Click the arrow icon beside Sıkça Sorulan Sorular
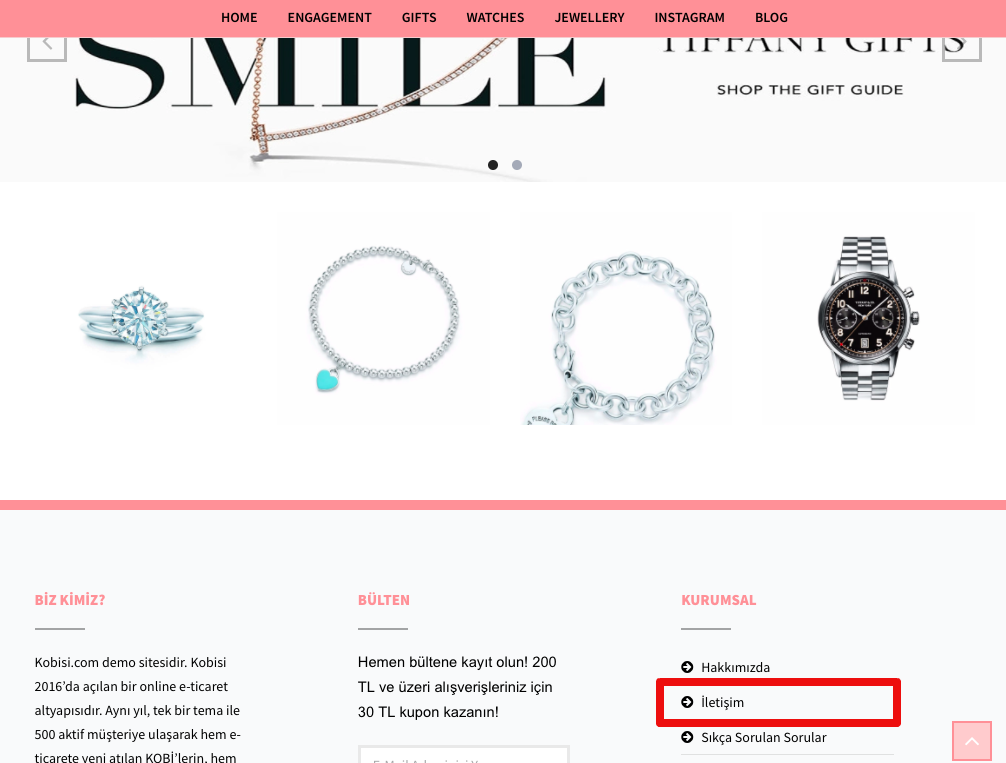 click(x=687, y=737)
